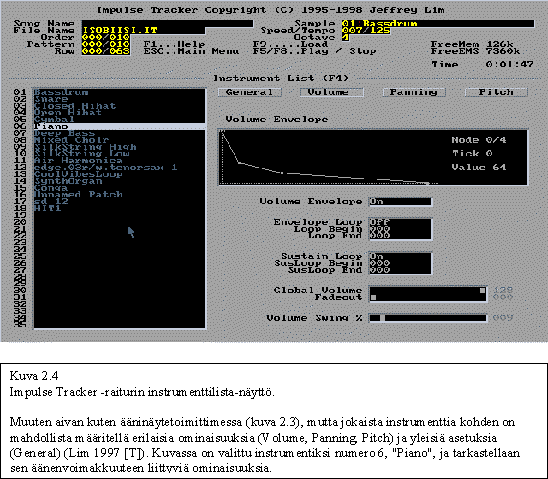Toggle the Envelope Loop Off field
548x479 pixels.
click(x=400, y=222)
